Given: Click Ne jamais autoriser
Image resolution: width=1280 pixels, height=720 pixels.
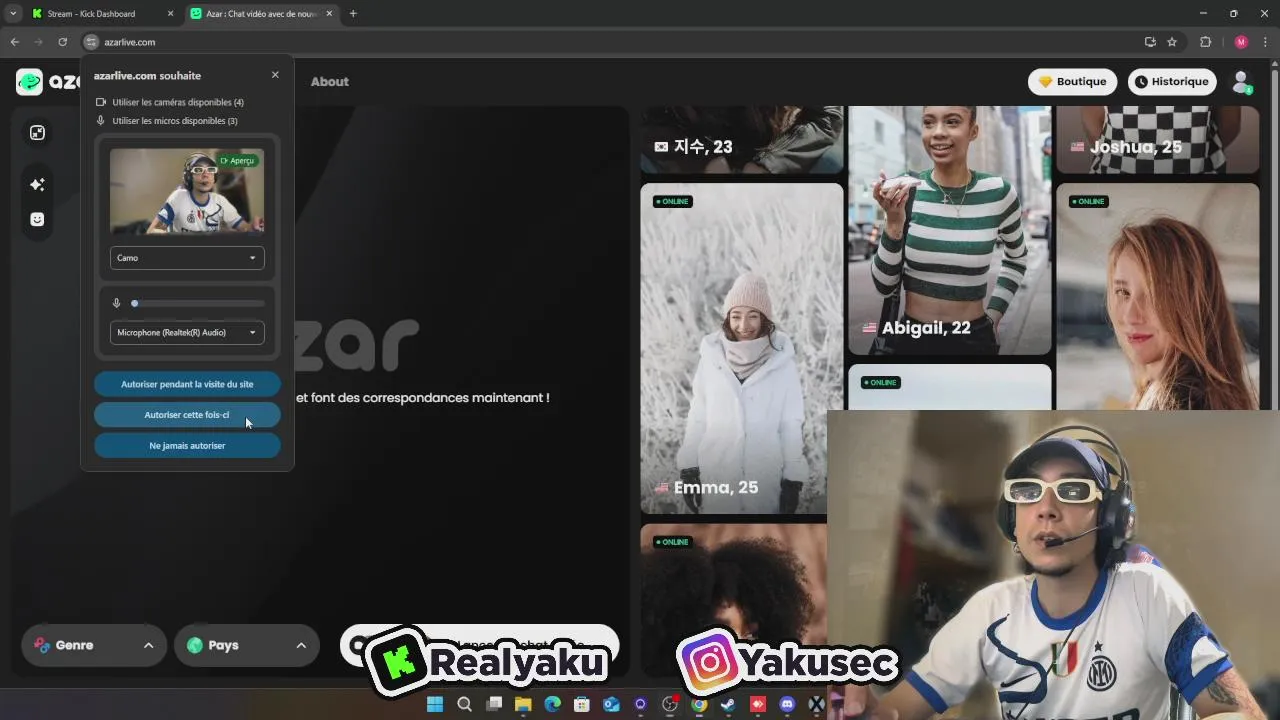Looking at the screenshot, I should pyautogui.click(x=187, y=446).
